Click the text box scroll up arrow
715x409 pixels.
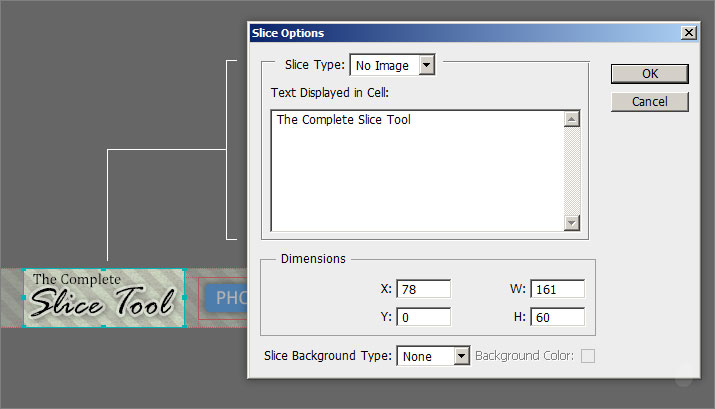(572, 119)
